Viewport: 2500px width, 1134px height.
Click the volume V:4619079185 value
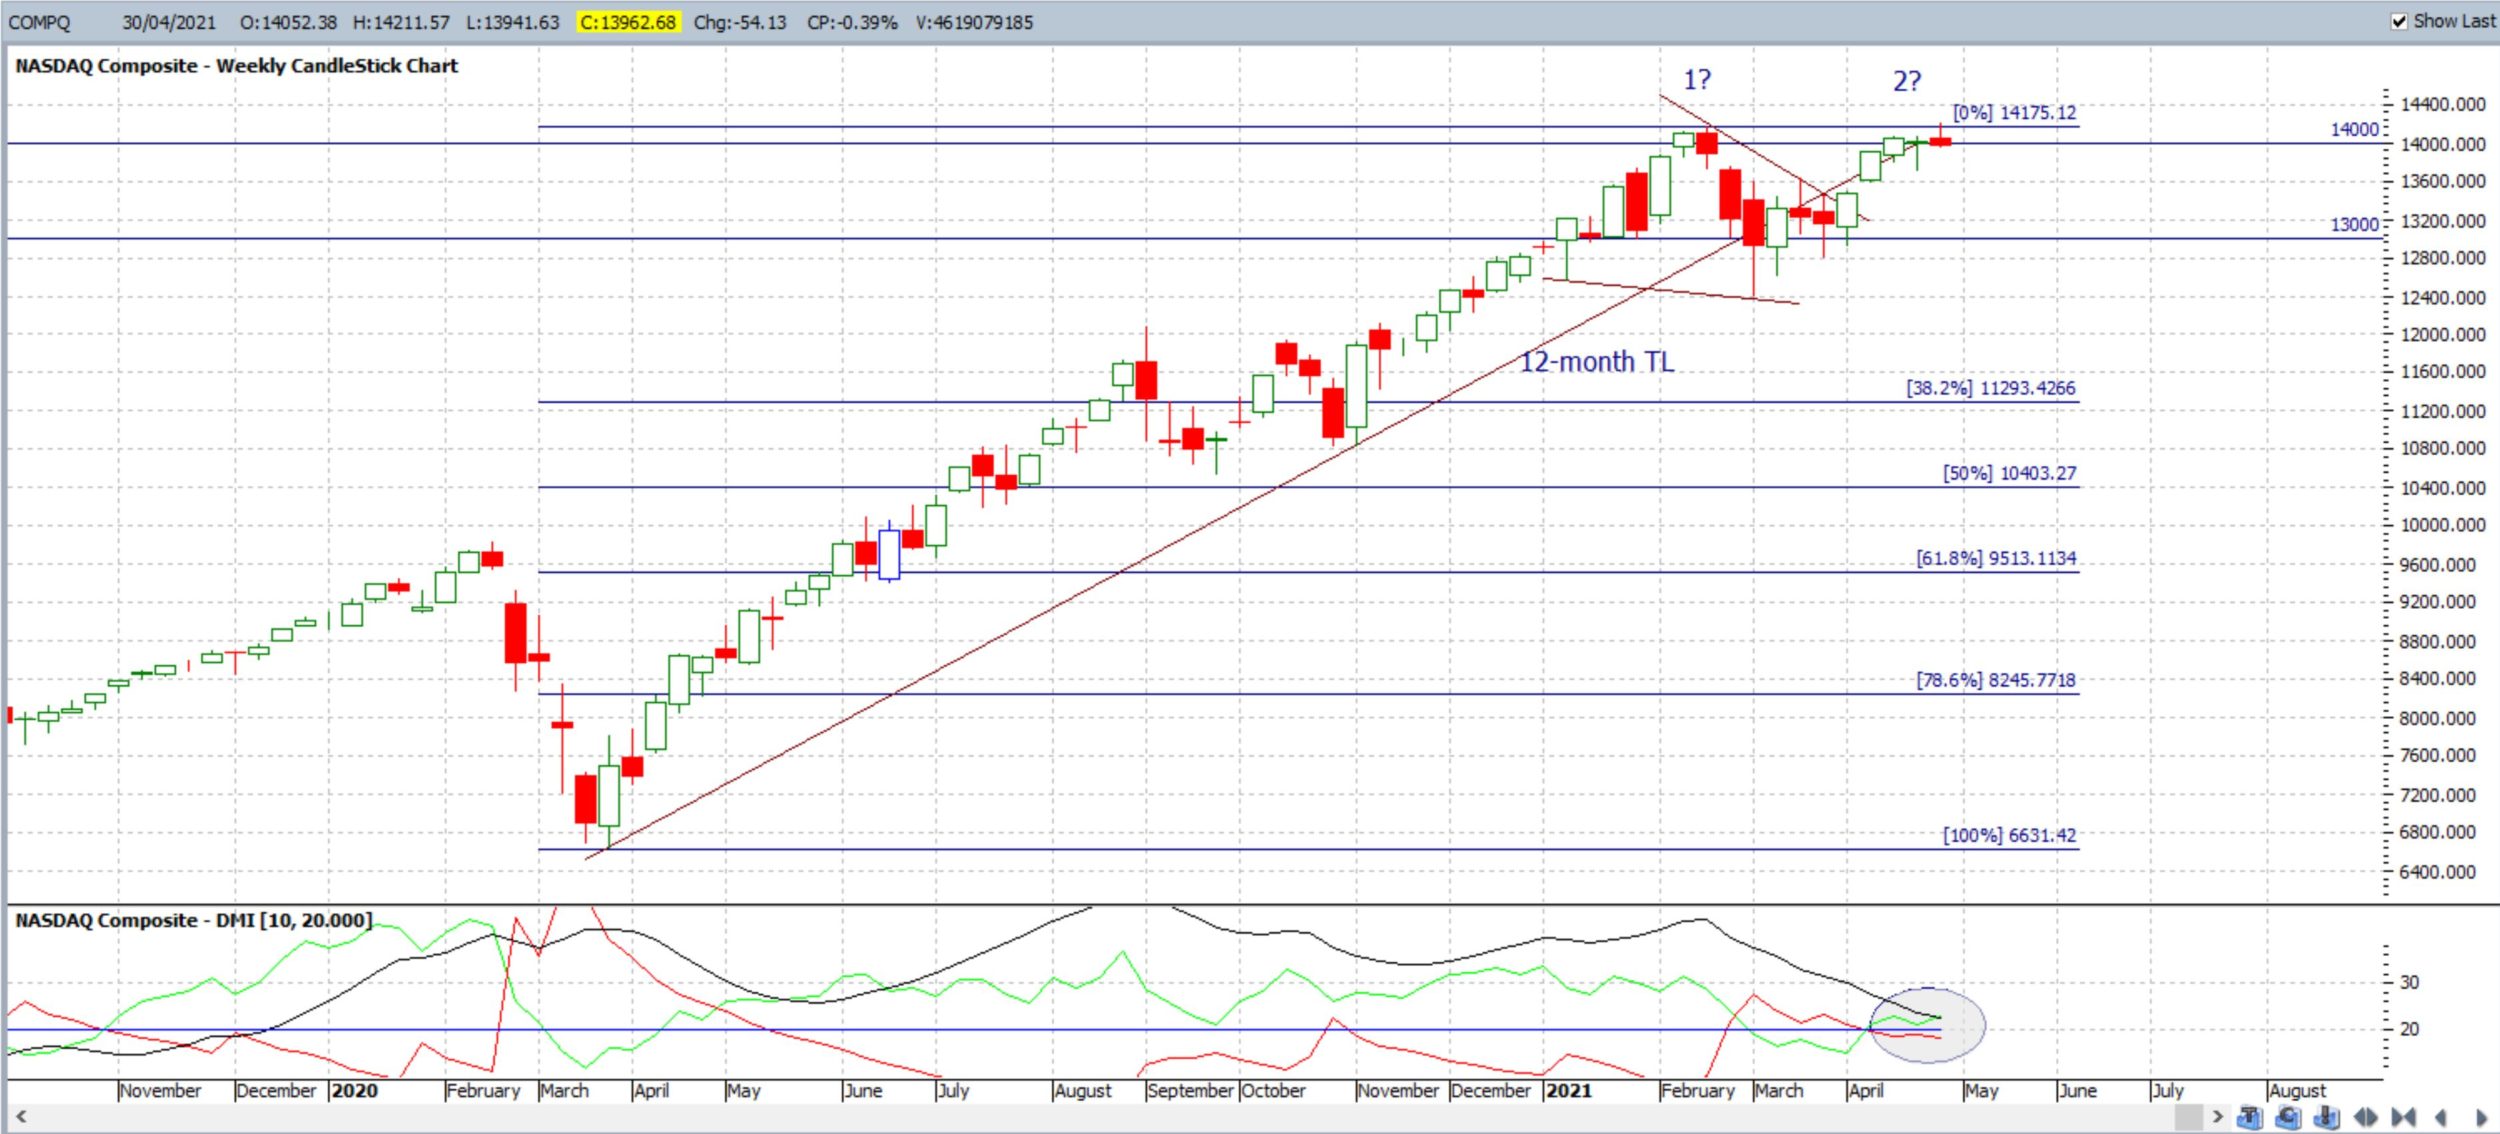[974, 22]
